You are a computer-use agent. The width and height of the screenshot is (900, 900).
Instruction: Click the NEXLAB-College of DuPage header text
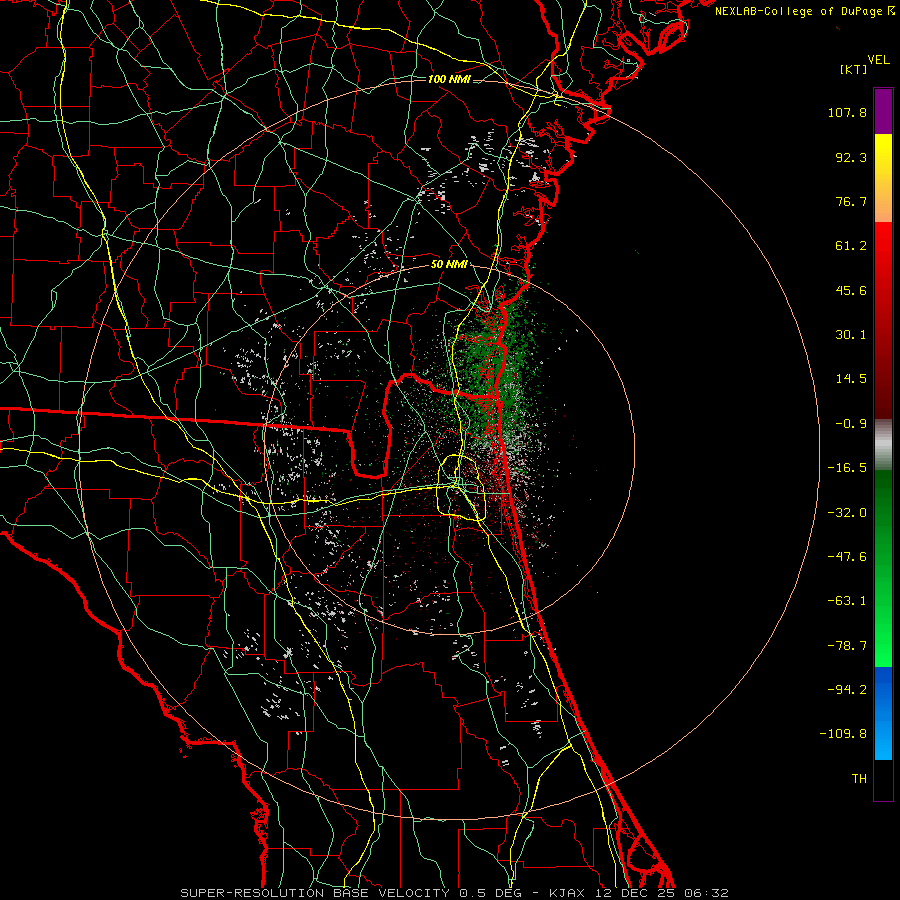pos(804,11)
